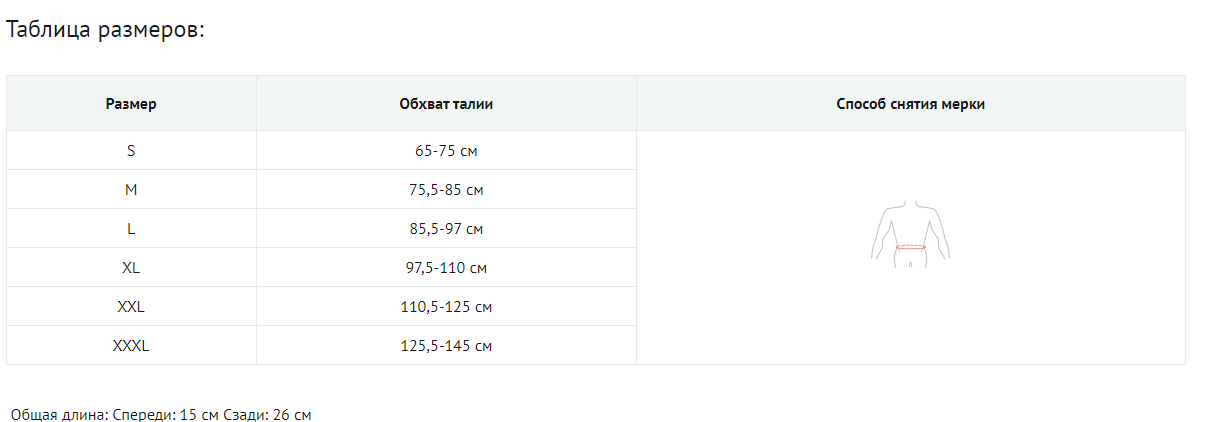Select the XXXL size cell
Screen dimensions: 1206x422
pos(131,346)
